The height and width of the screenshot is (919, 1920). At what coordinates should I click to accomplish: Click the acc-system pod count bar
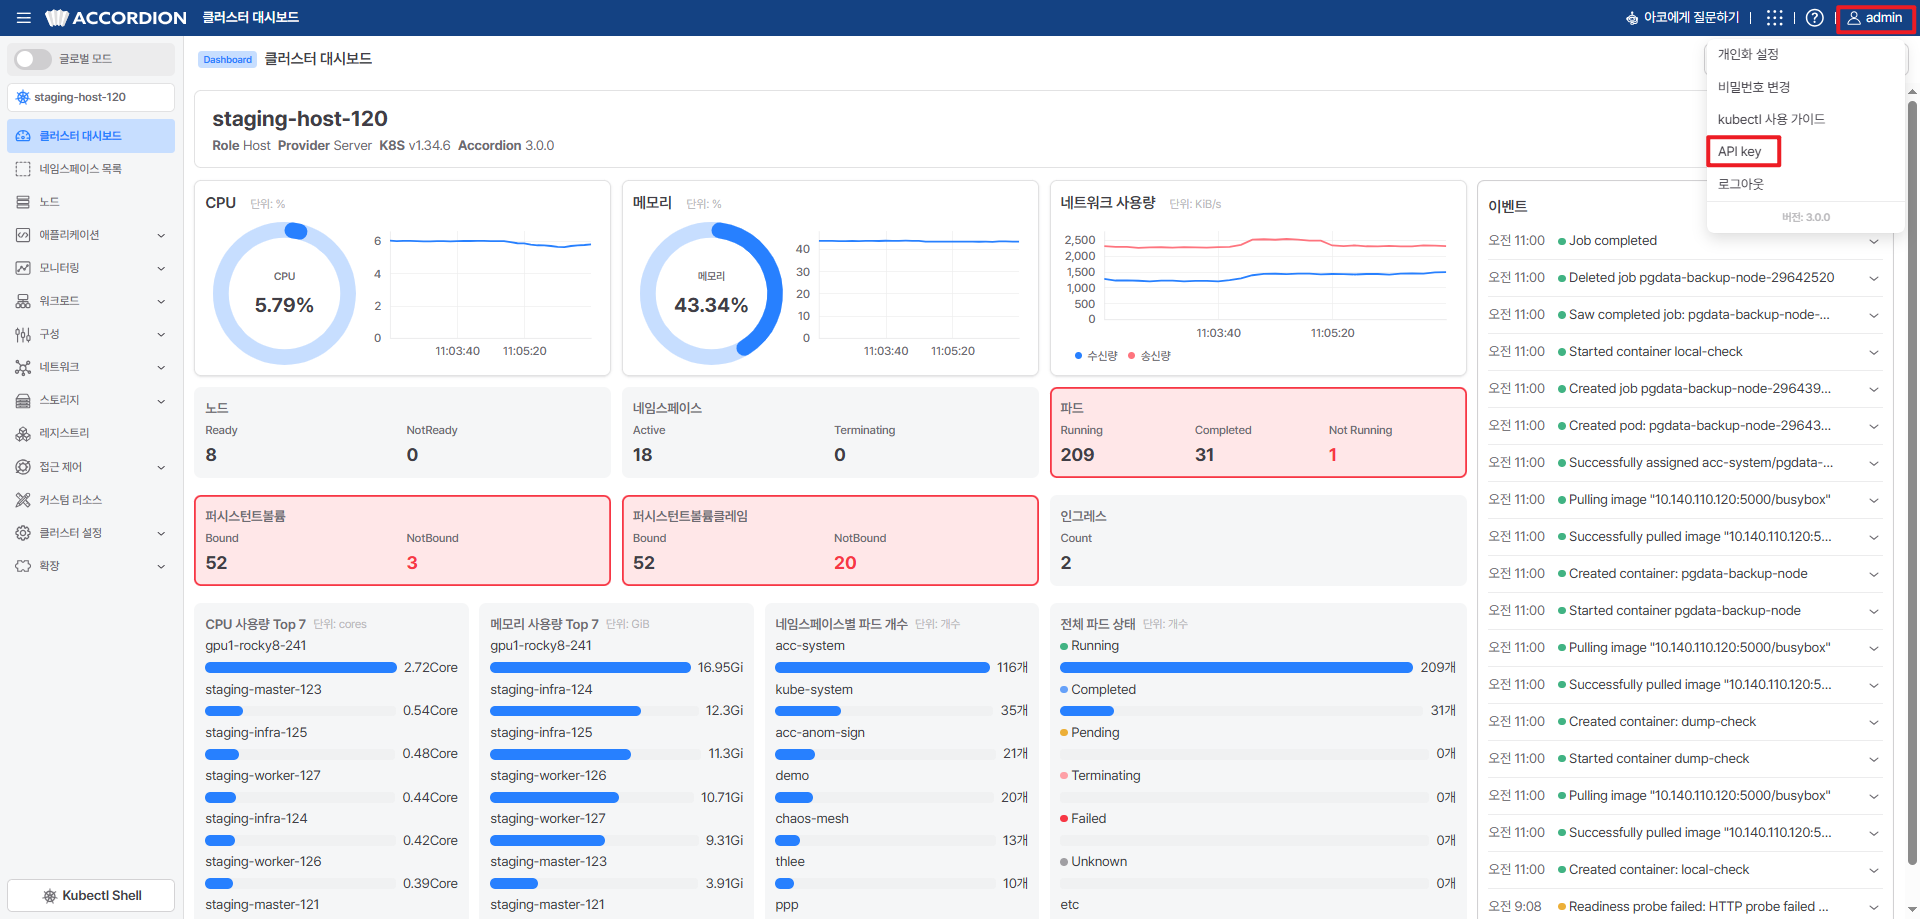point(882,668)
